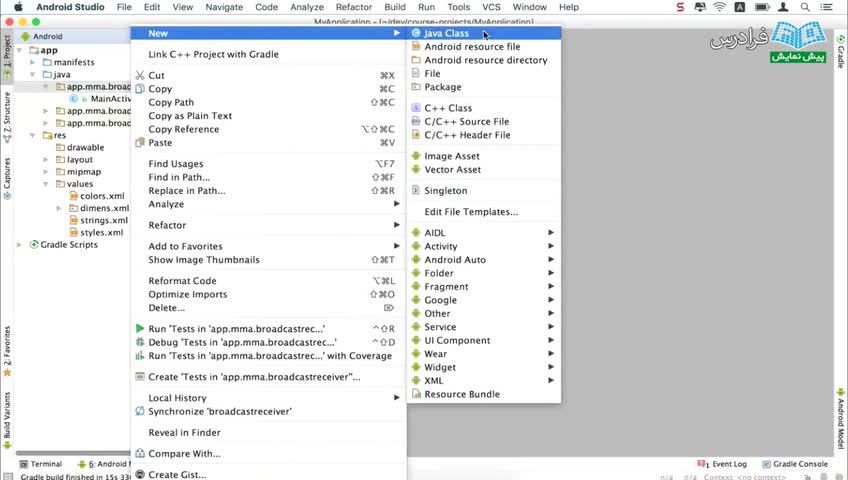Click the Singleton template icon
Viewport: 848px width, 480px height.
[x=416, y=190]
